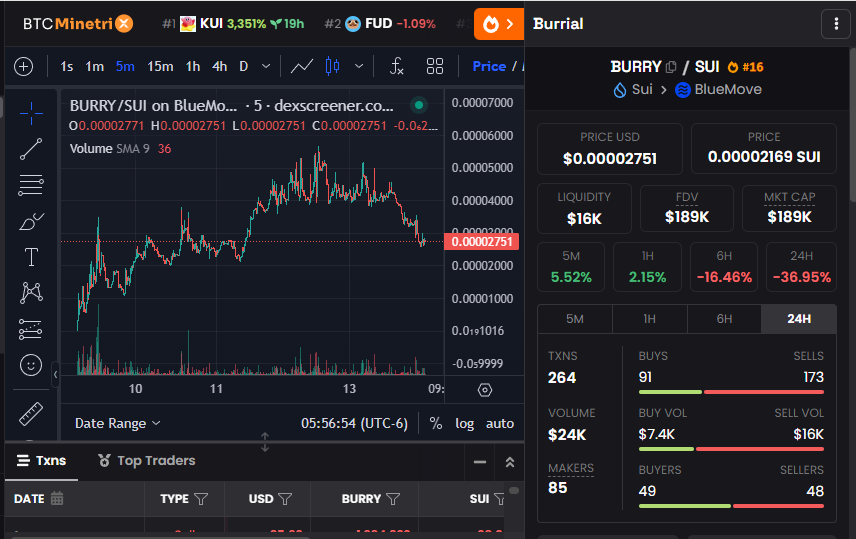Switch chart to line style

302,67
